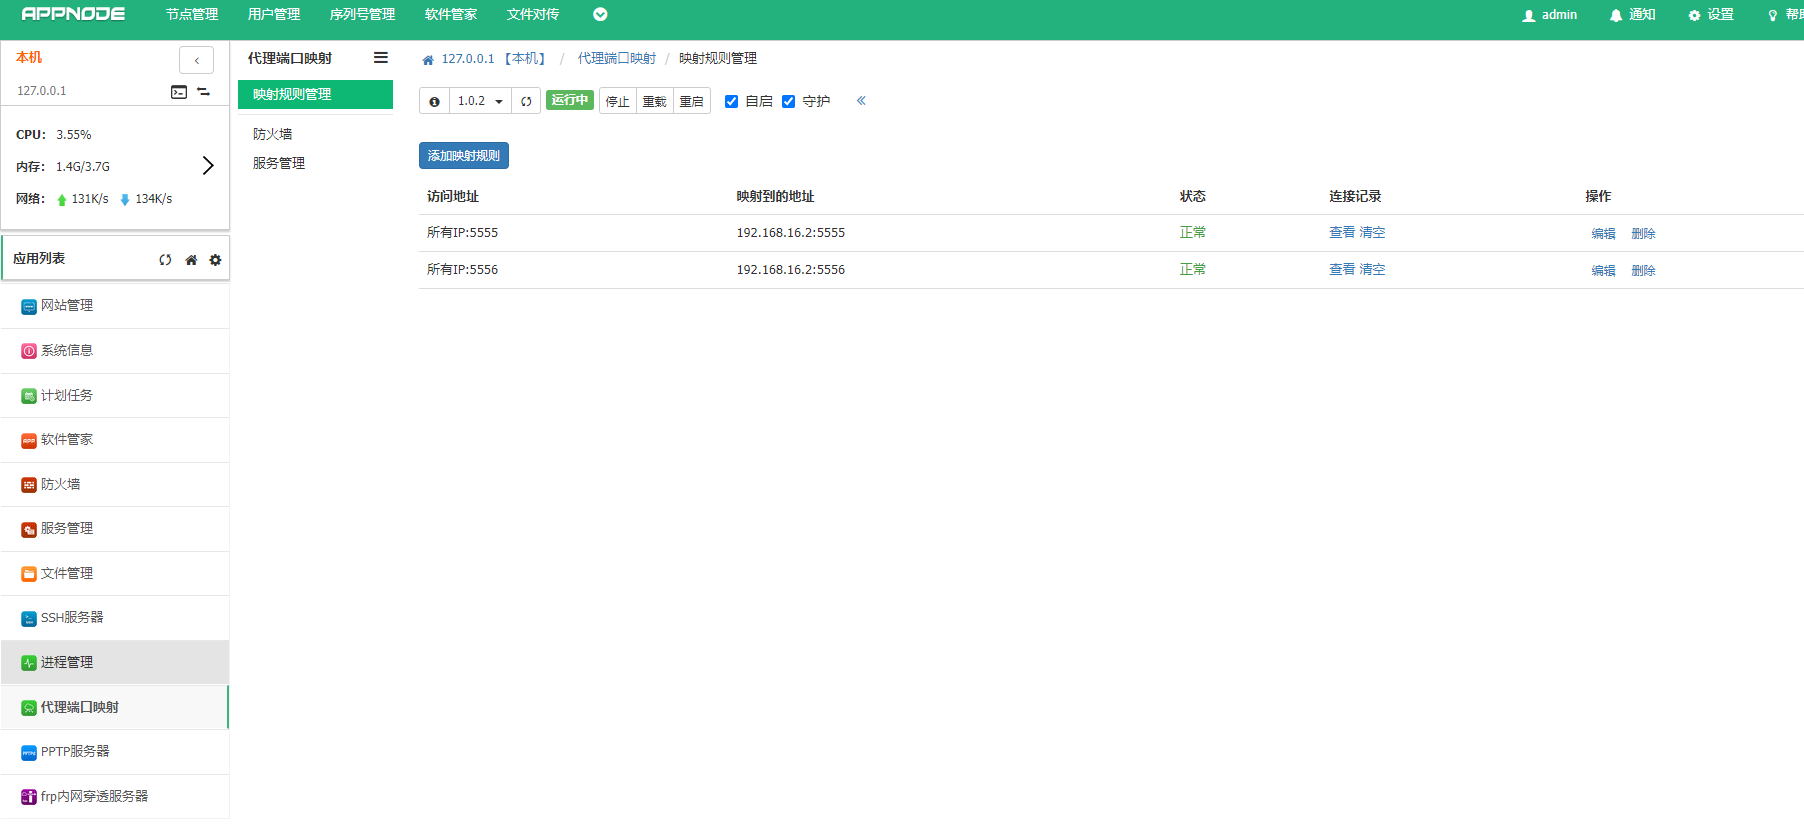The image size is (1804, 824).
Task: View connections for port 5555 rule
Action: pyautogui.click(x=1342, y=233)
